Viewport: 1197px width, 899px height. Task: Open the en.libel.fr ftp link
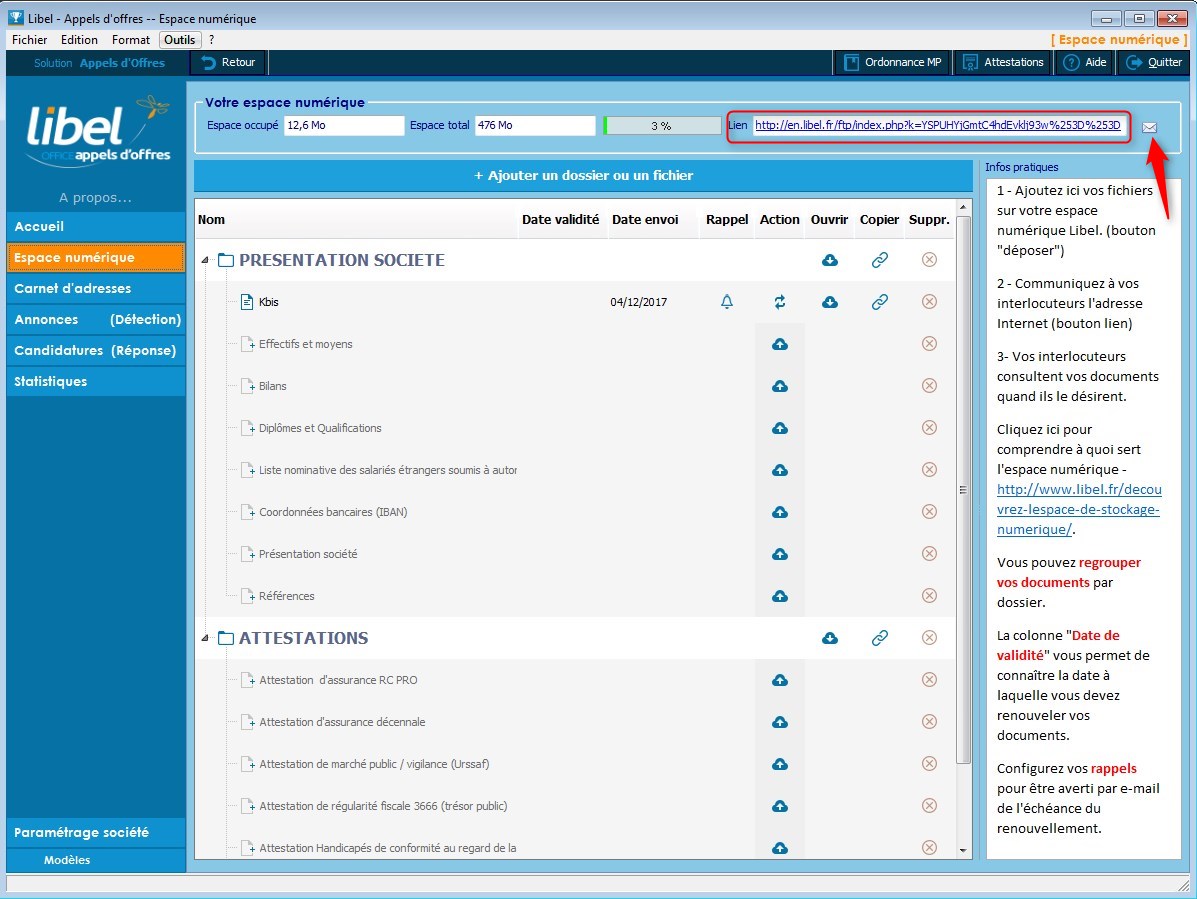pos(937,125)
